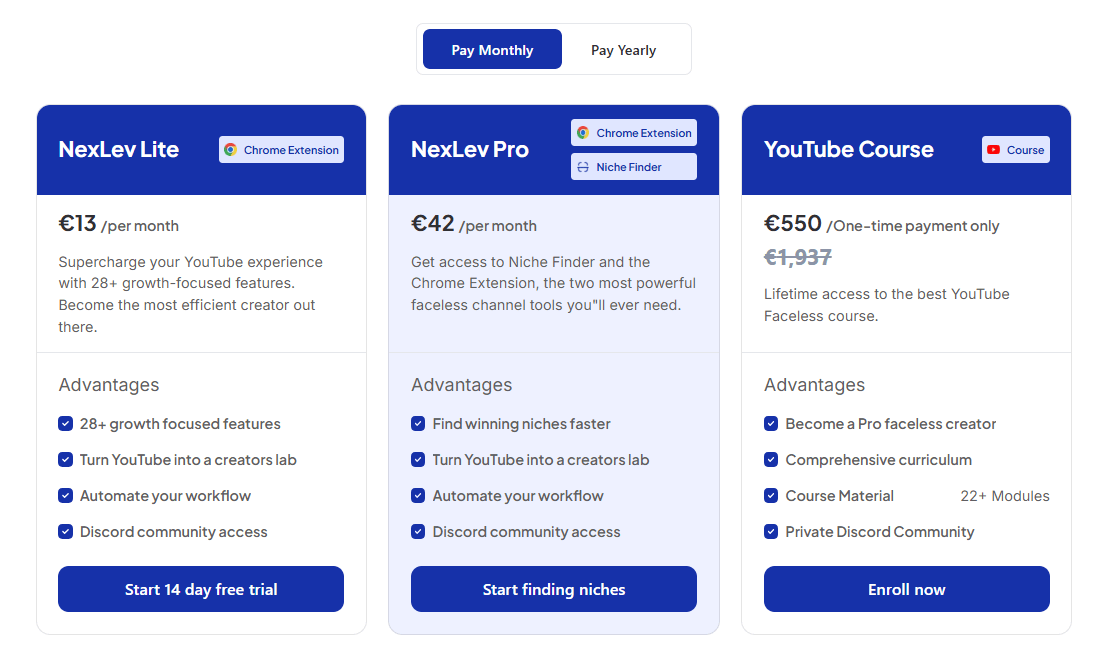The width and height of the screenshot is (1106, 663).
Task: Click the checkmark beside Private Discord Community
Action: 771,531
